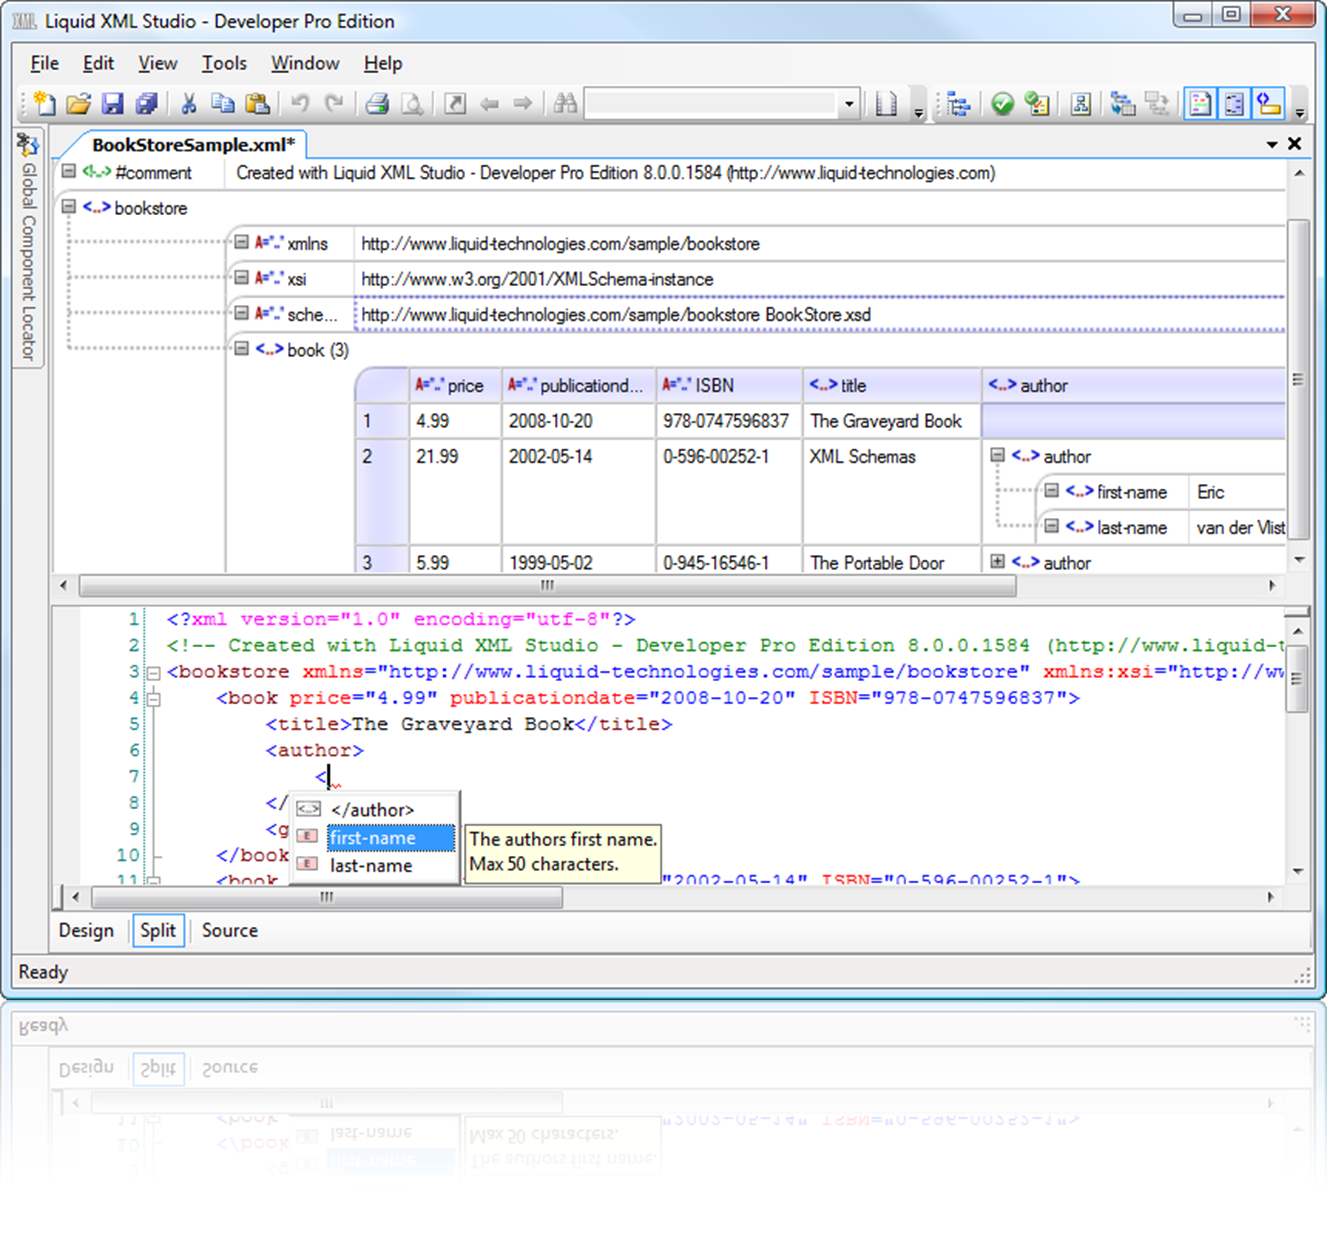Select the cell containing The Graveyard Book
Viewport: 1327px width, 1240px height.
892,421
